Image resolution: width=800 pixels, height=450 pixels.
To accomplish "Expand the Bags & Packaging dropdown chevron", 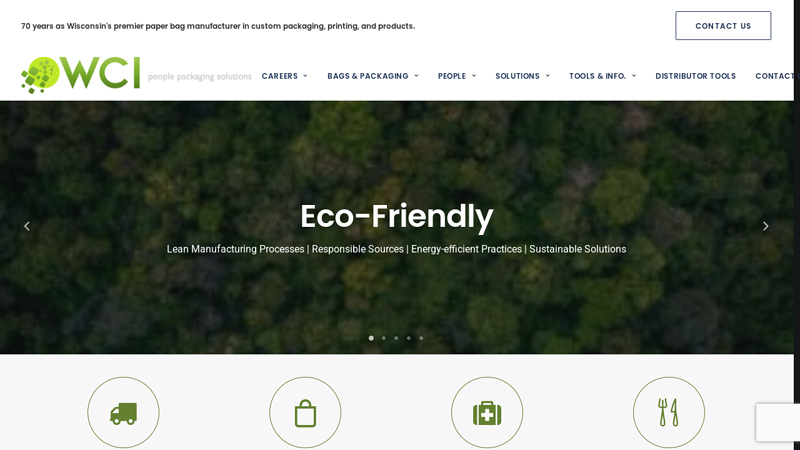I will pos(416,76).
